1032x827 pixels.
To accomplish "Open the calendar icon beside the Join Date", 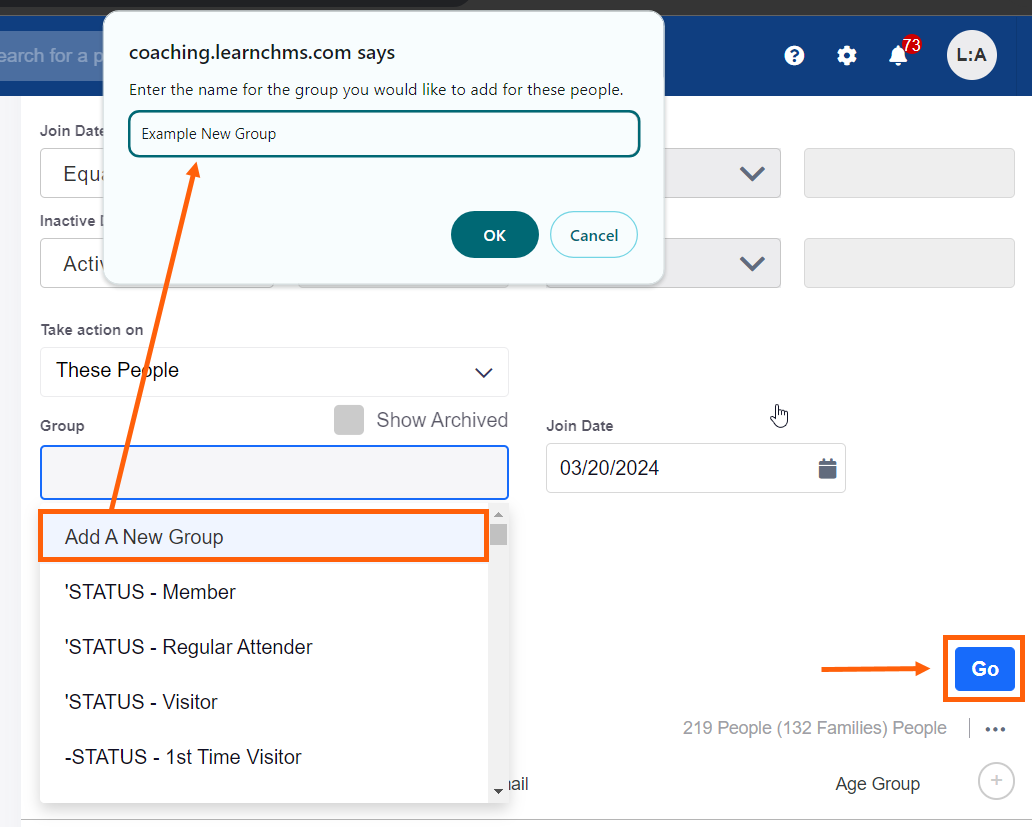I will click(827, 467).
